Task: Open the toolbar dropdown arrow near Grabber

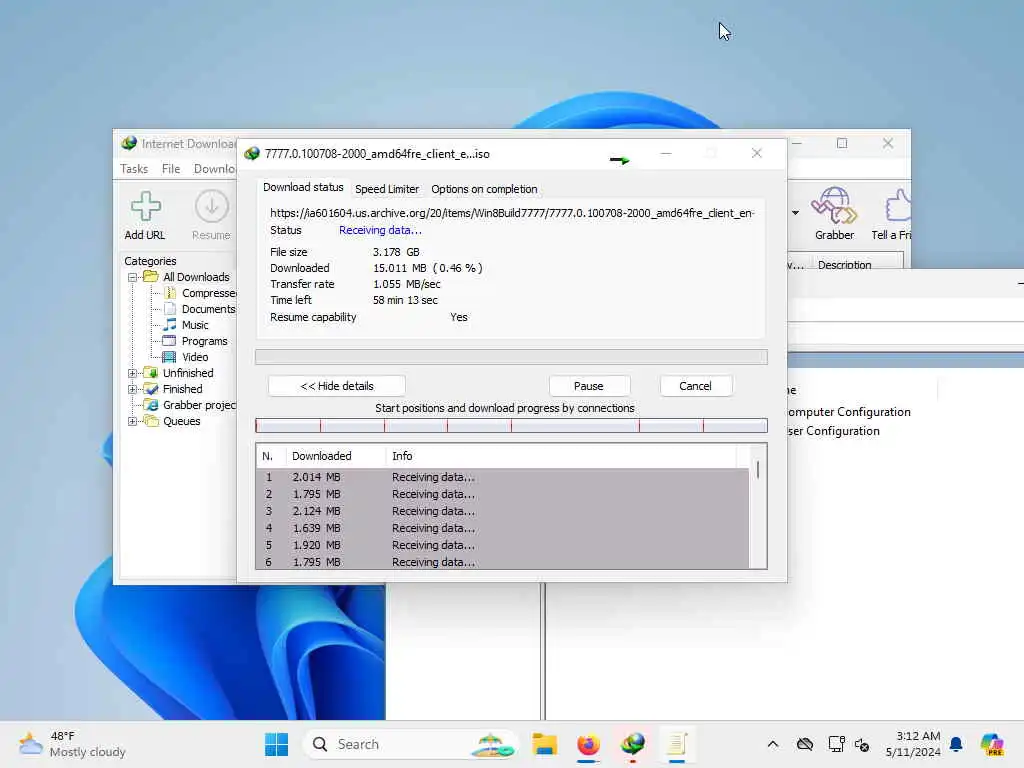Action: click(795, 212)
